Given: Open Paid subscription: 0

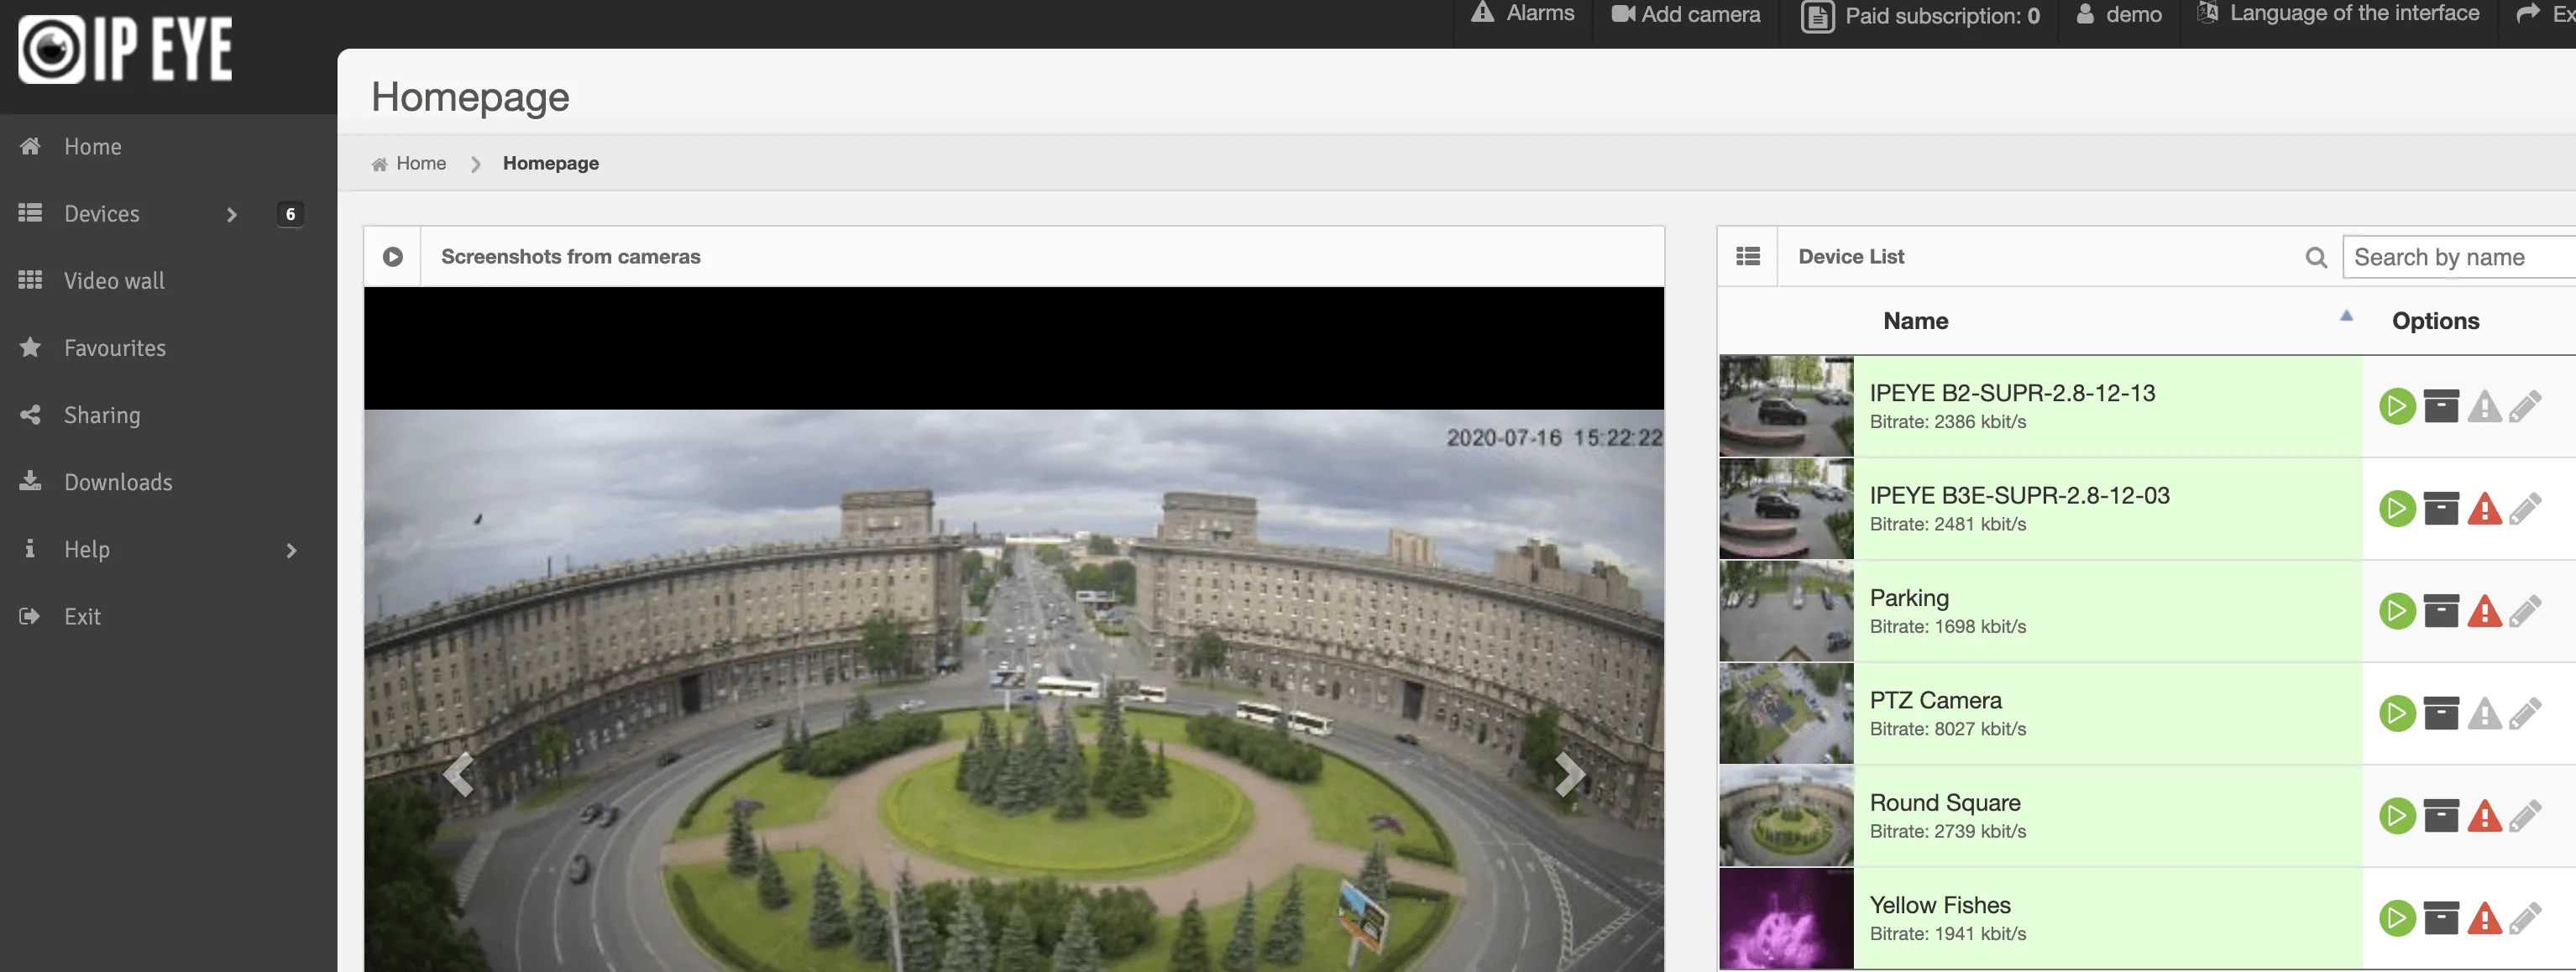Looking at the screenshot, I should pos(1920,16).
